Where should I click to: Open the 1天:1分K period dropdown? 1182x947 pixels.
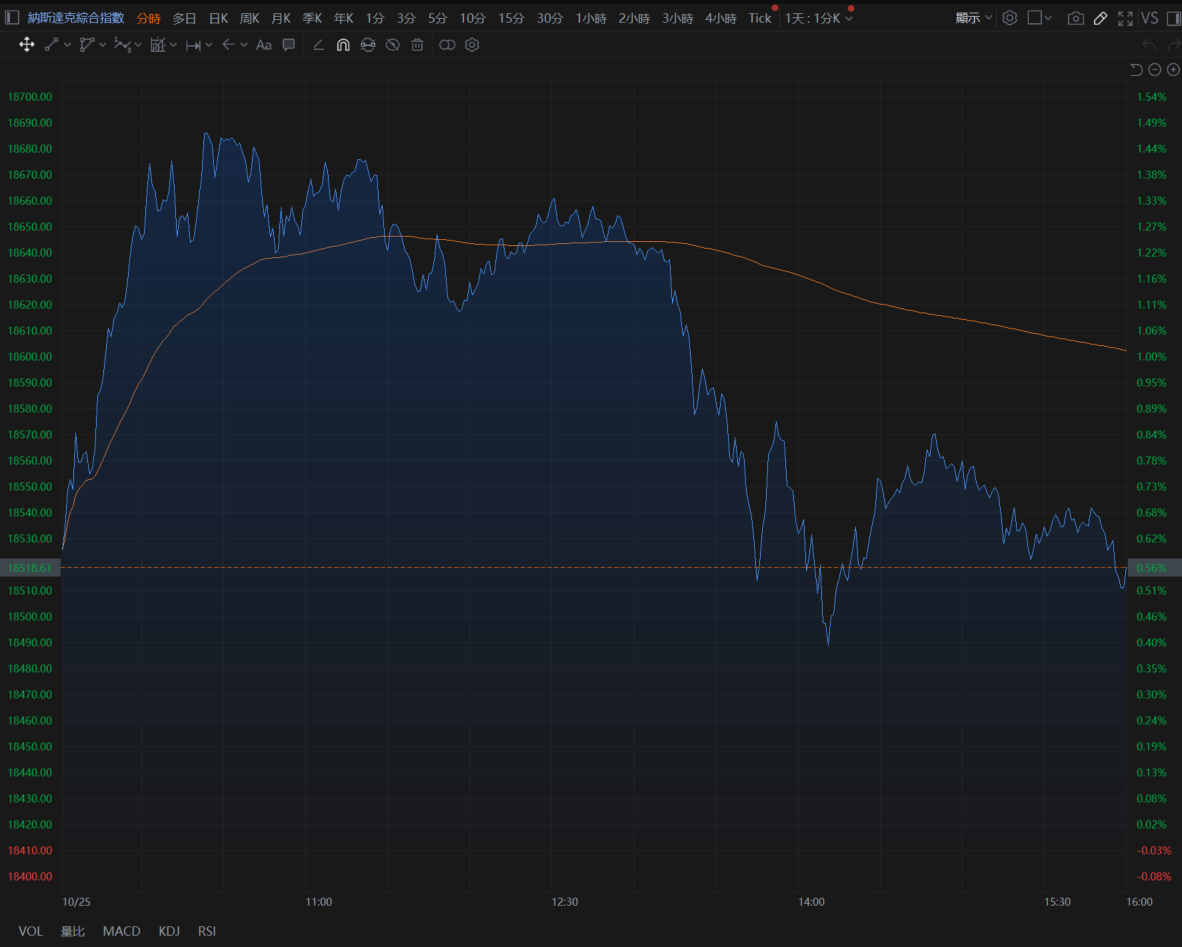tap(819, 17)
